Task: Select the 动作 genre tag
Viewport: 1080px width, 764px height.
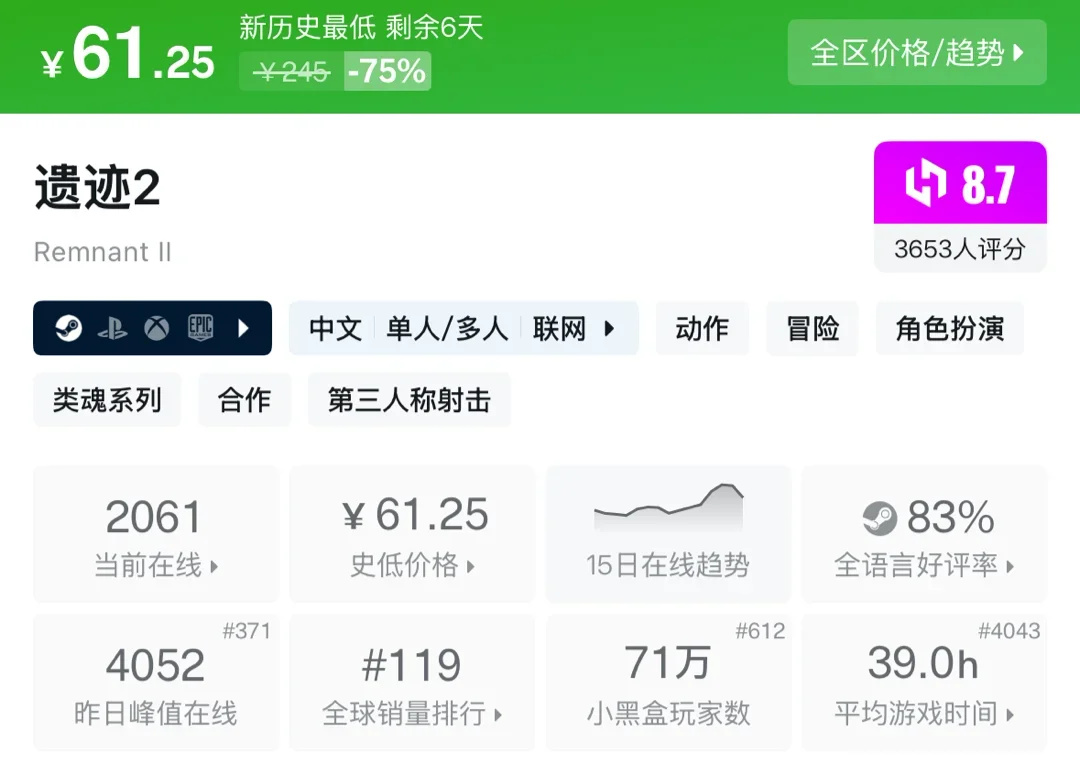Action: 702,328
